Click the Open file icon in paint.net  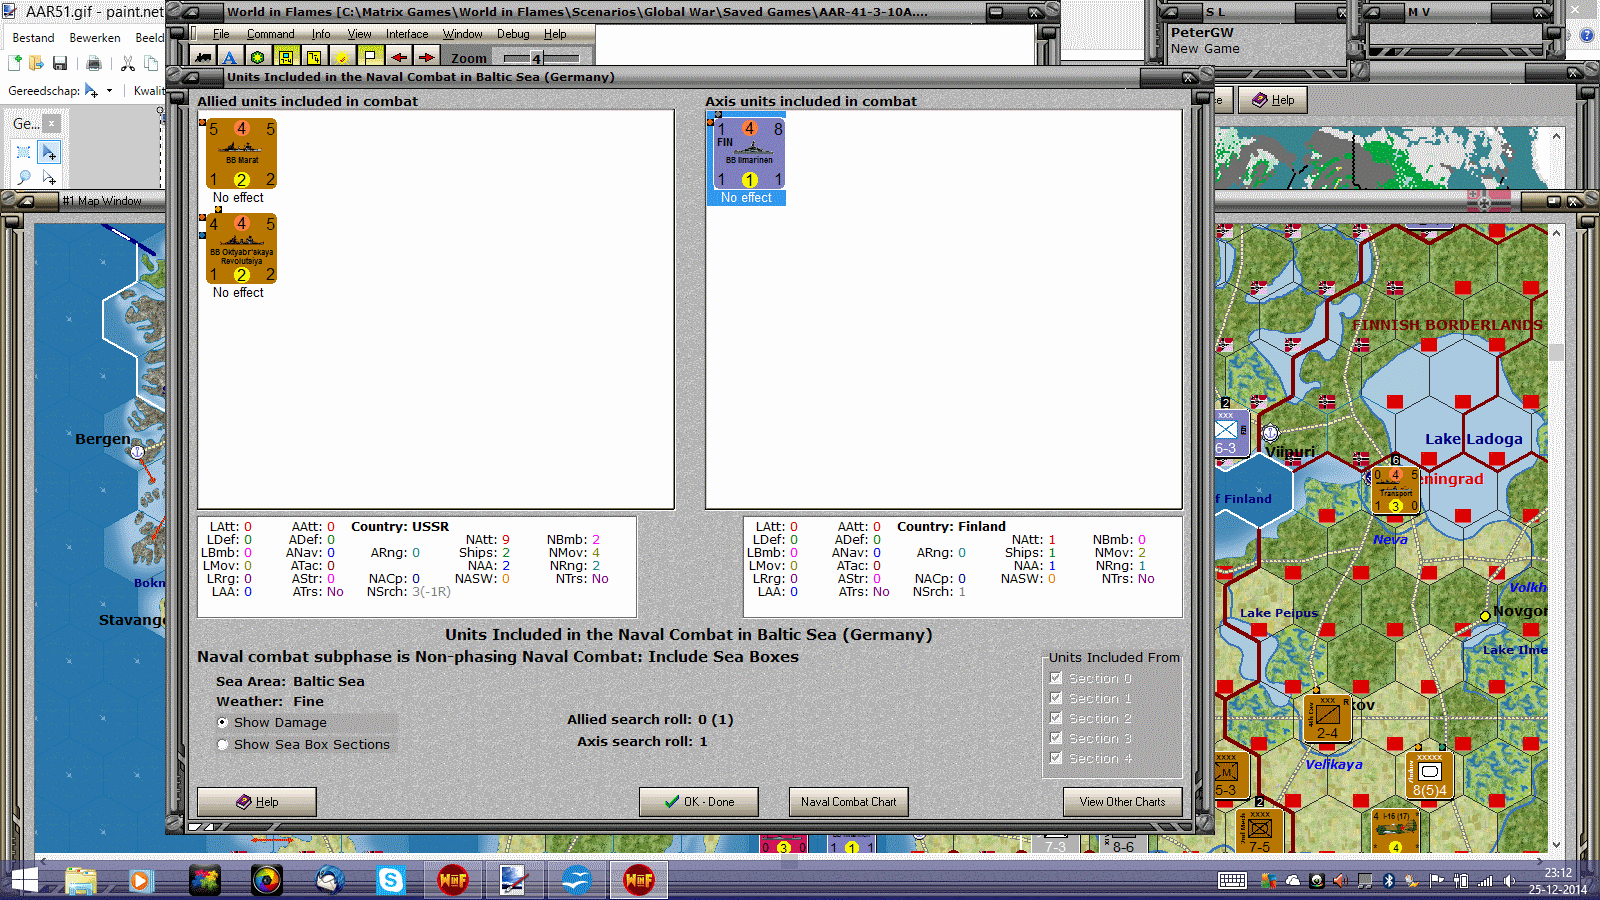click(36, 63)
